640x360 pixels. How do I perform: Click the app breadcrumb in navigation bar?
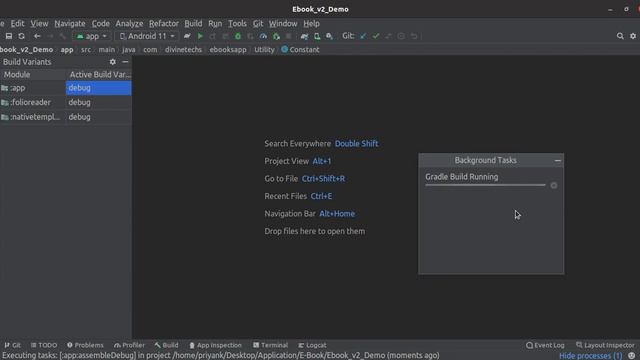point(67,50)
